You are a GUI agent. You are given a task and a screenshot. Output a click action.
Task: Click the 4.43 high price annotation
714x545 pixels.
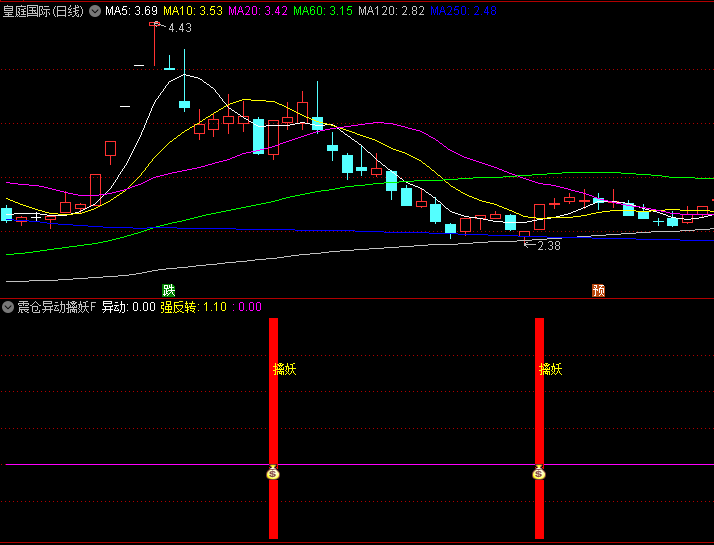[180, 28]
